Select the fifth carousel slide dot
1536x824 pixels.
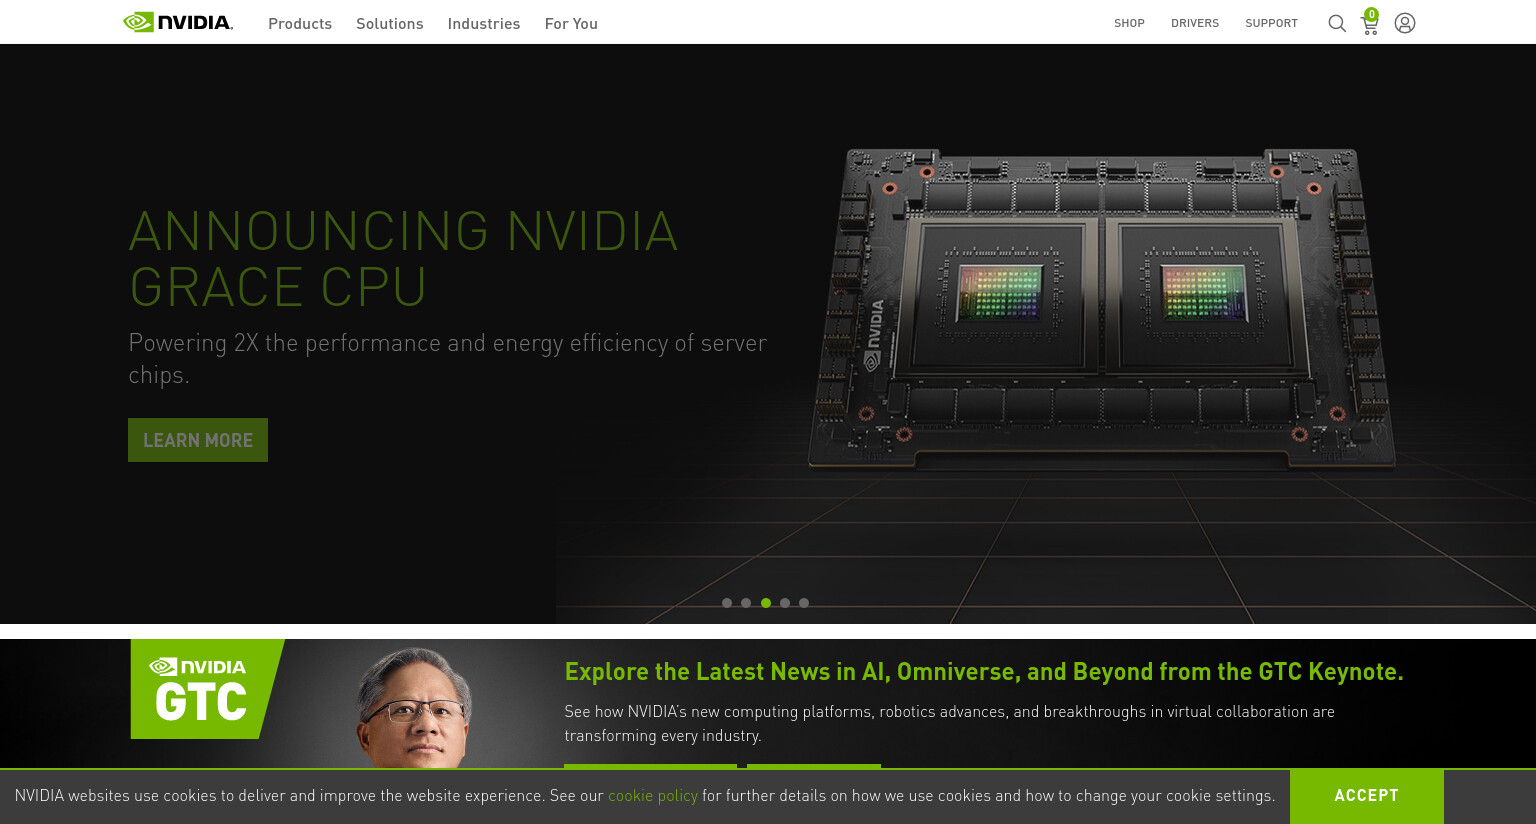pyautogui.click(x=804, y=603)
